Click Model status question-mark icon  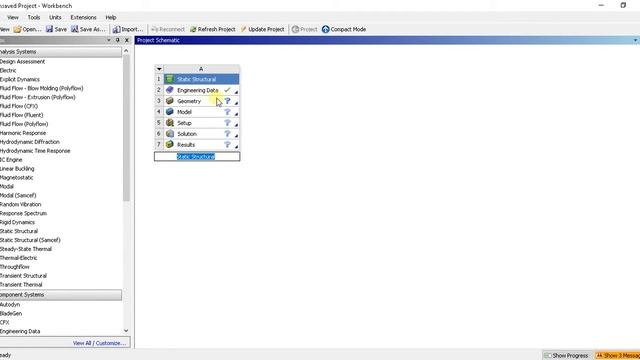pyautogui.click(x=227, y=112)
